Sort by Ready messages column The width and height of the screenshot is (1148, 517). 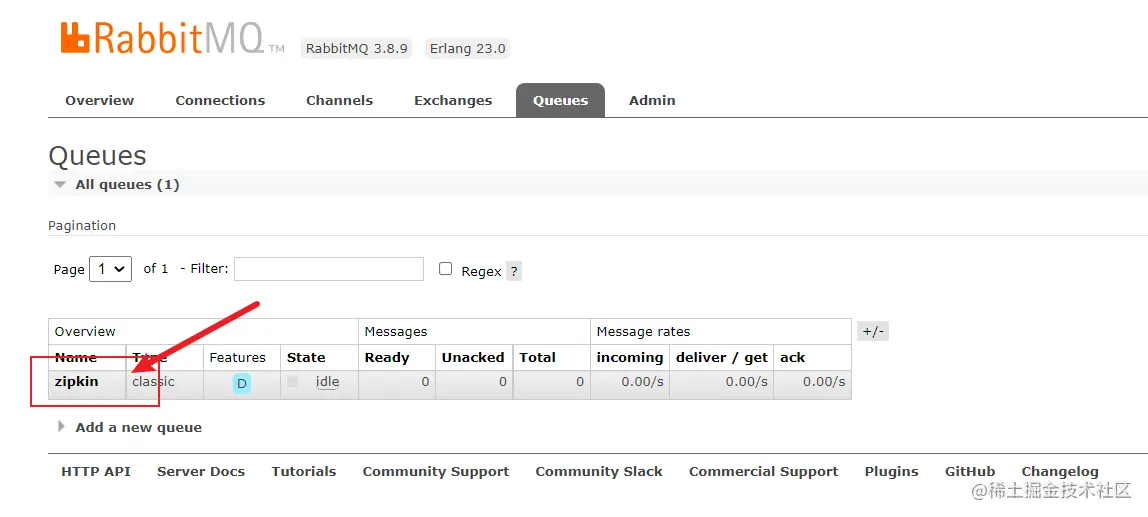coord(387,357)
